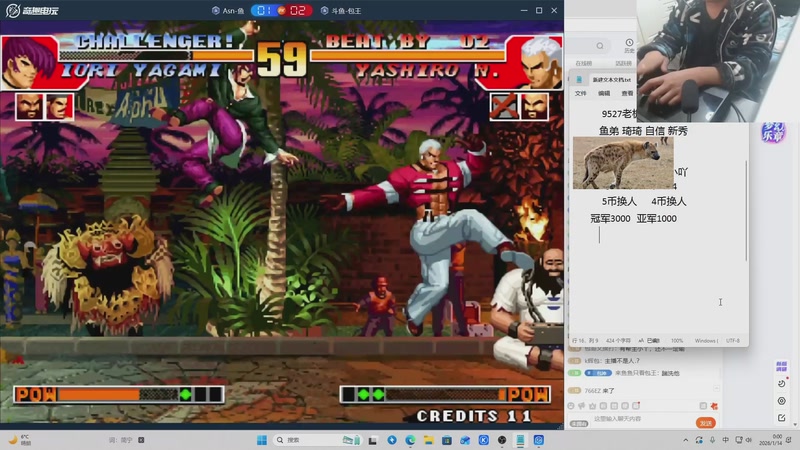Collapse the chat panel using the up-arrow button

[x=717, y=389]
